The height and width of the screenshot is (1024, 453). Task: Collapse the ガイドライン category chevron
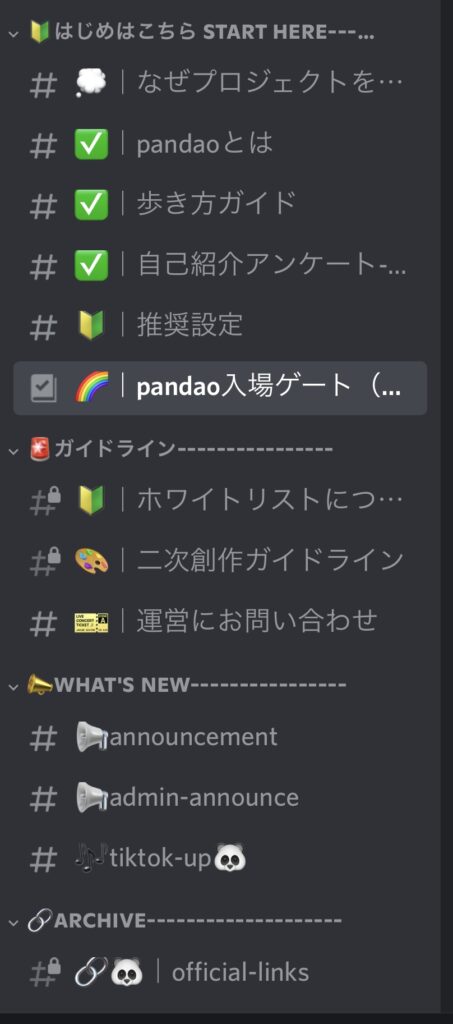(x=14, y=449)
